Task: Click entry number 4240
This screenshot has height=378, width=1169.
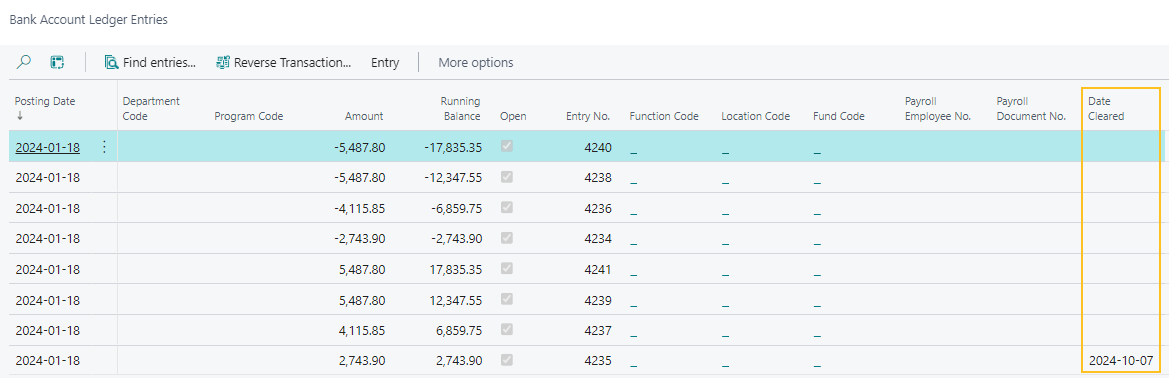Action: [599, 148]
